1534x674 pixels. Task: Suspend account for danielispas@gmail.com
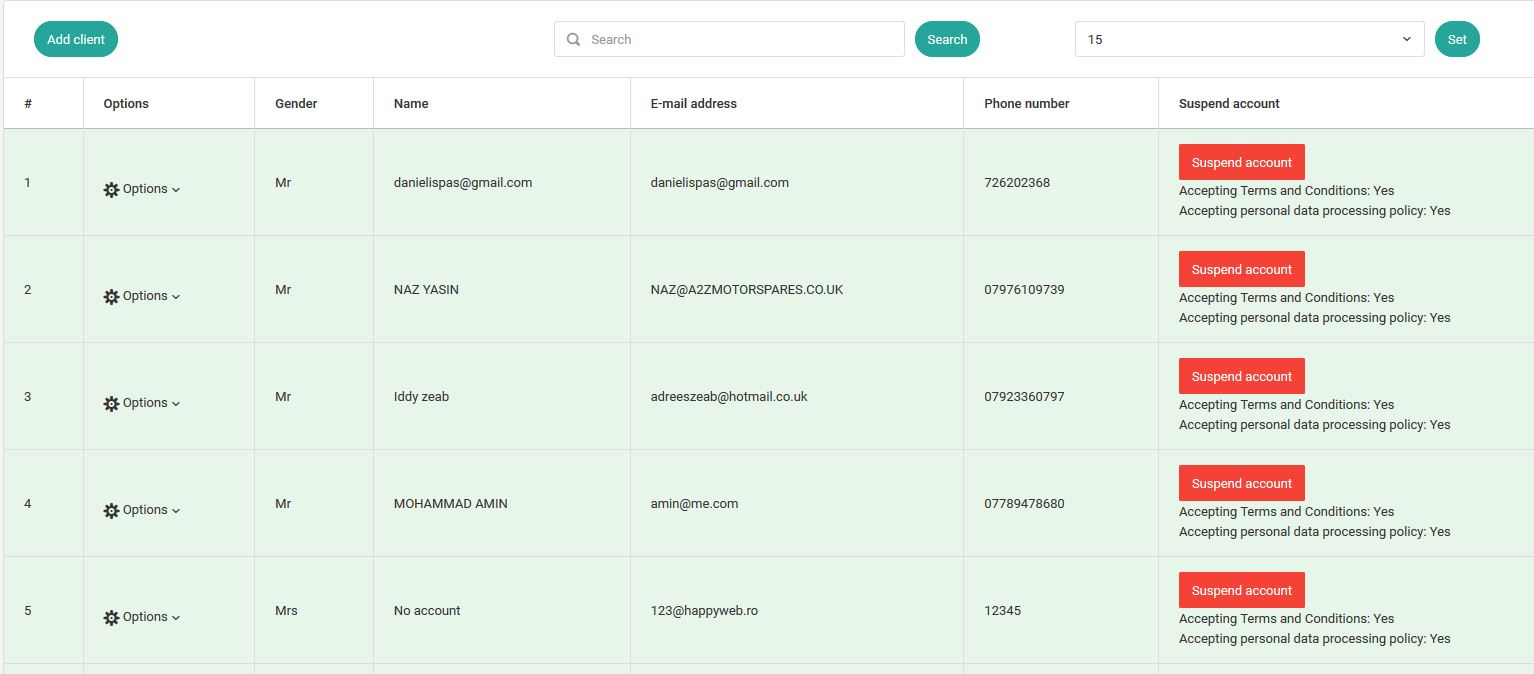1241,162
